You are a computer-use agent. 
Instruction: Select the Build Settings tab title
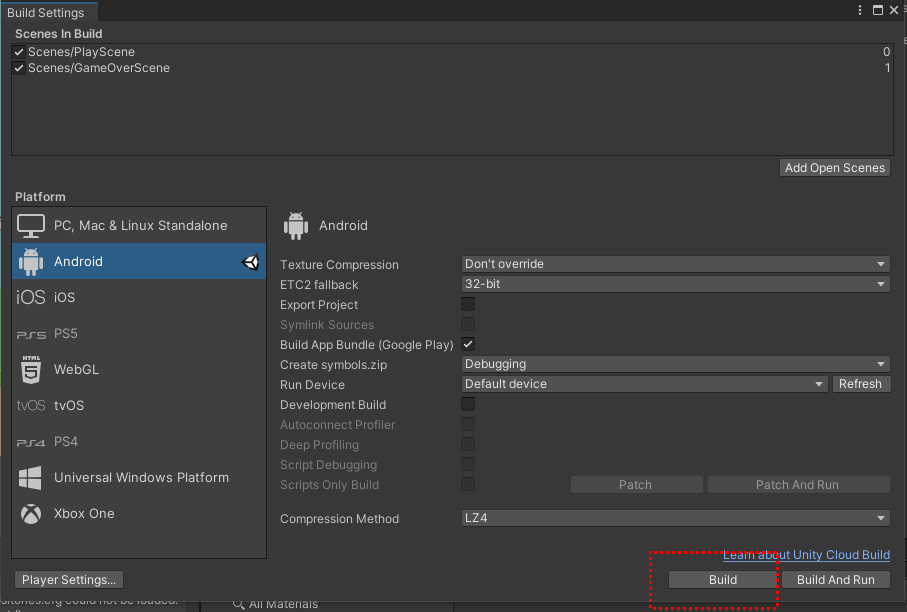[46, 13]
